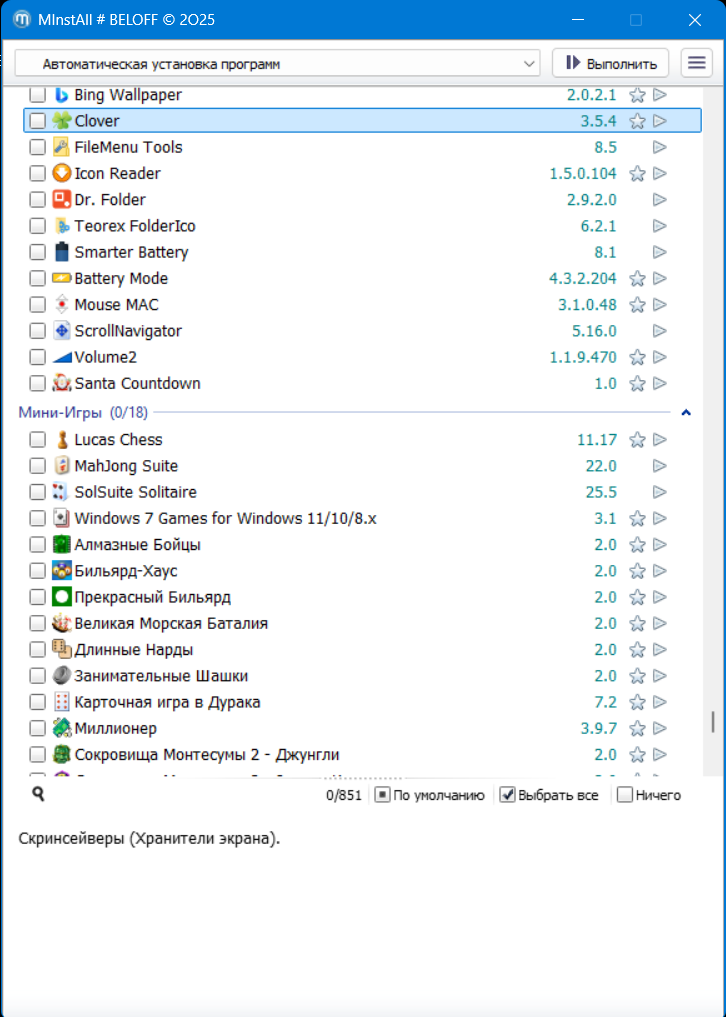Open the Автоматическая установка программ dropdown

click(277, 64)
